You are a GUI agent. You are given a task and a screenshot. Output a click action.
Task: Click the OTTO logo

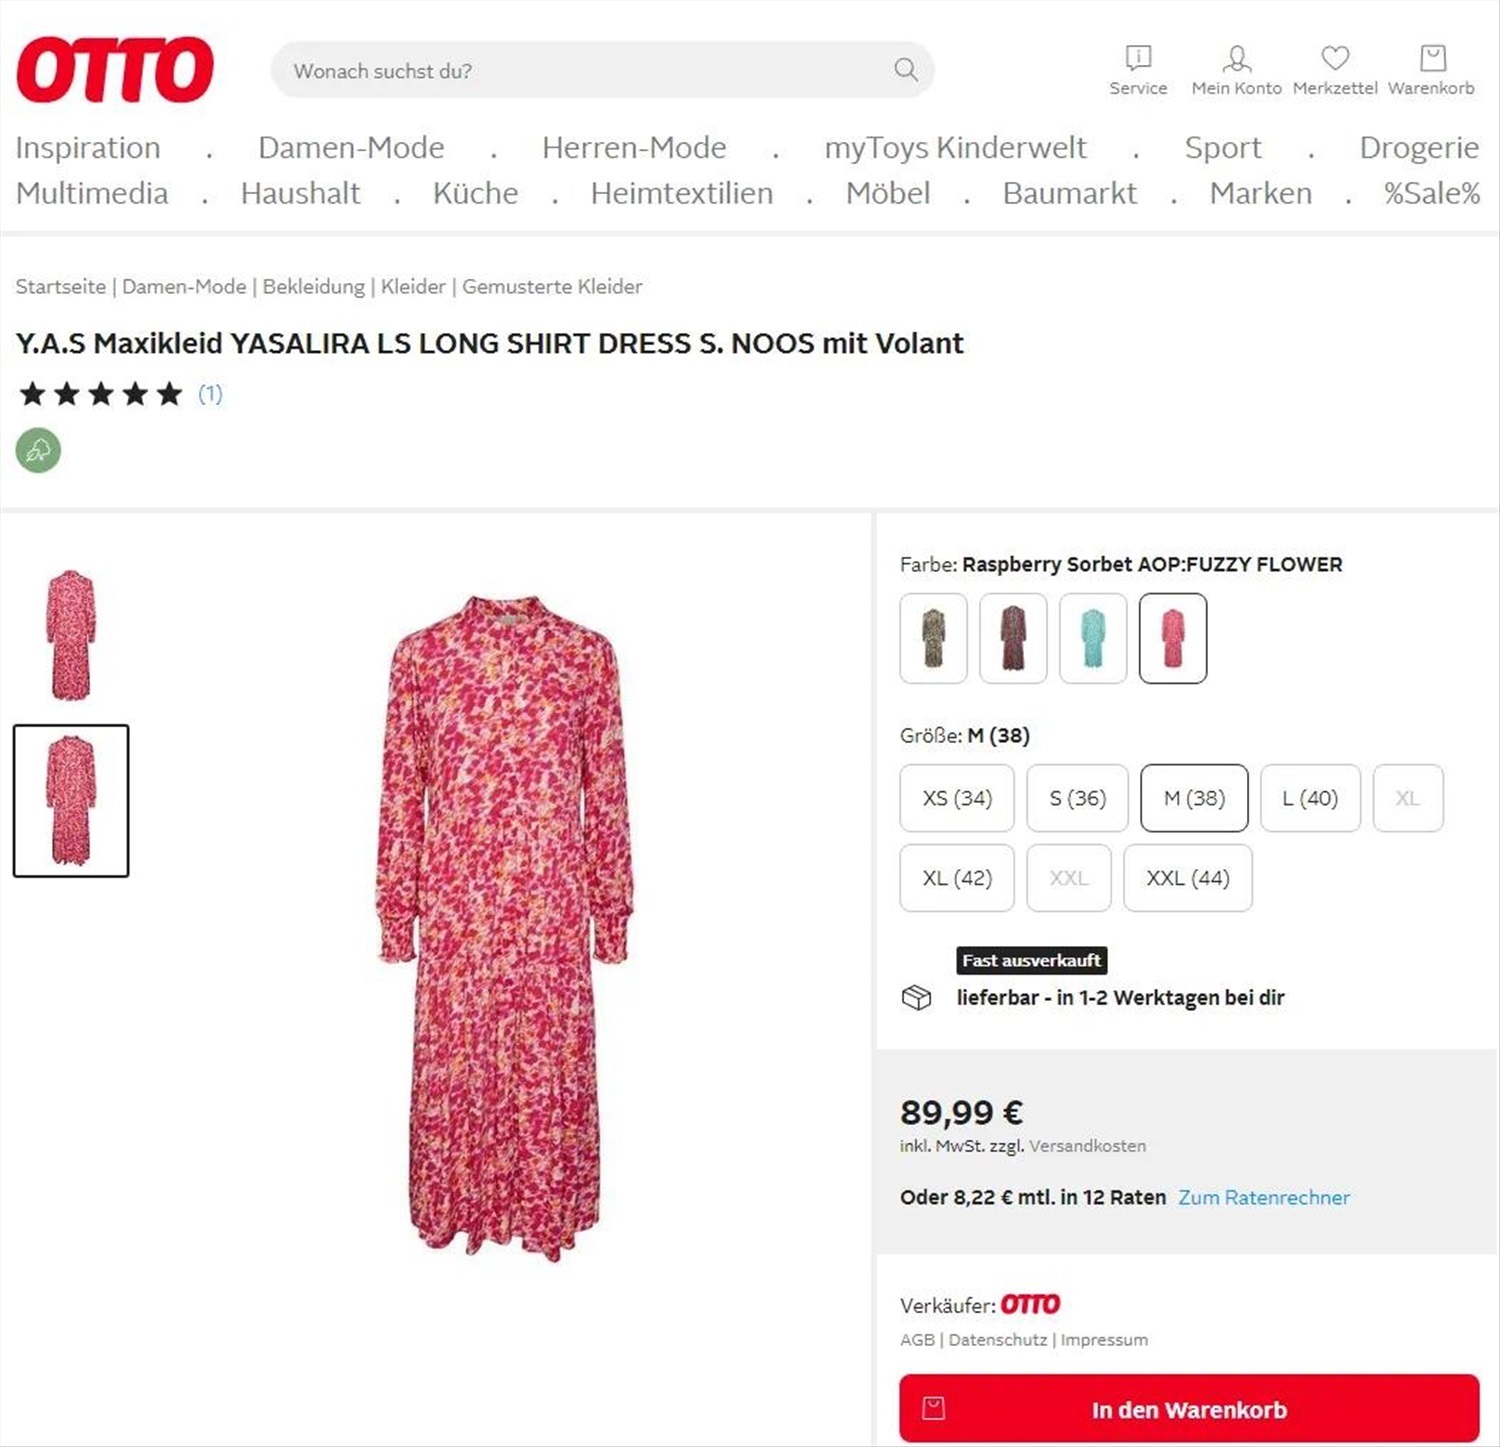pos(115,70)
